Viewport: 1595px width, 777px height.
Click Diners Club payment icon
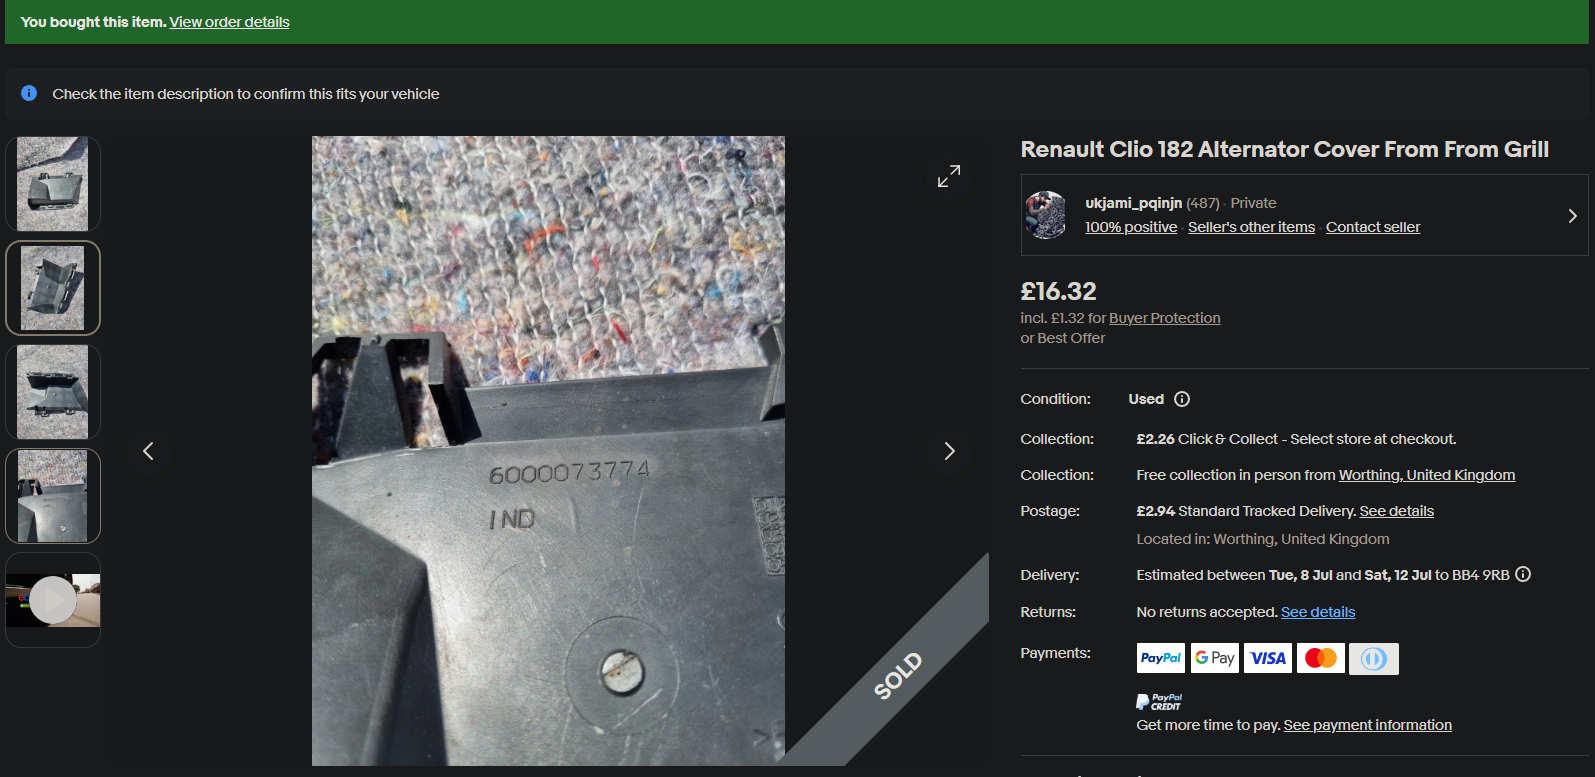[x=1374, y=658]
